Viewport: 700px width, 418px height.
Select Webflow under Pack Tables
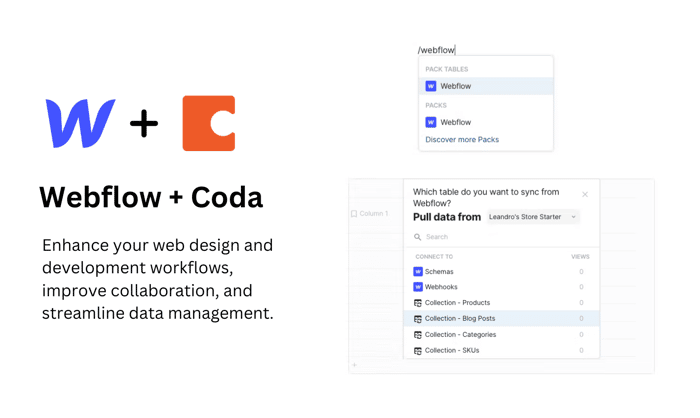[x=486, y=86]
